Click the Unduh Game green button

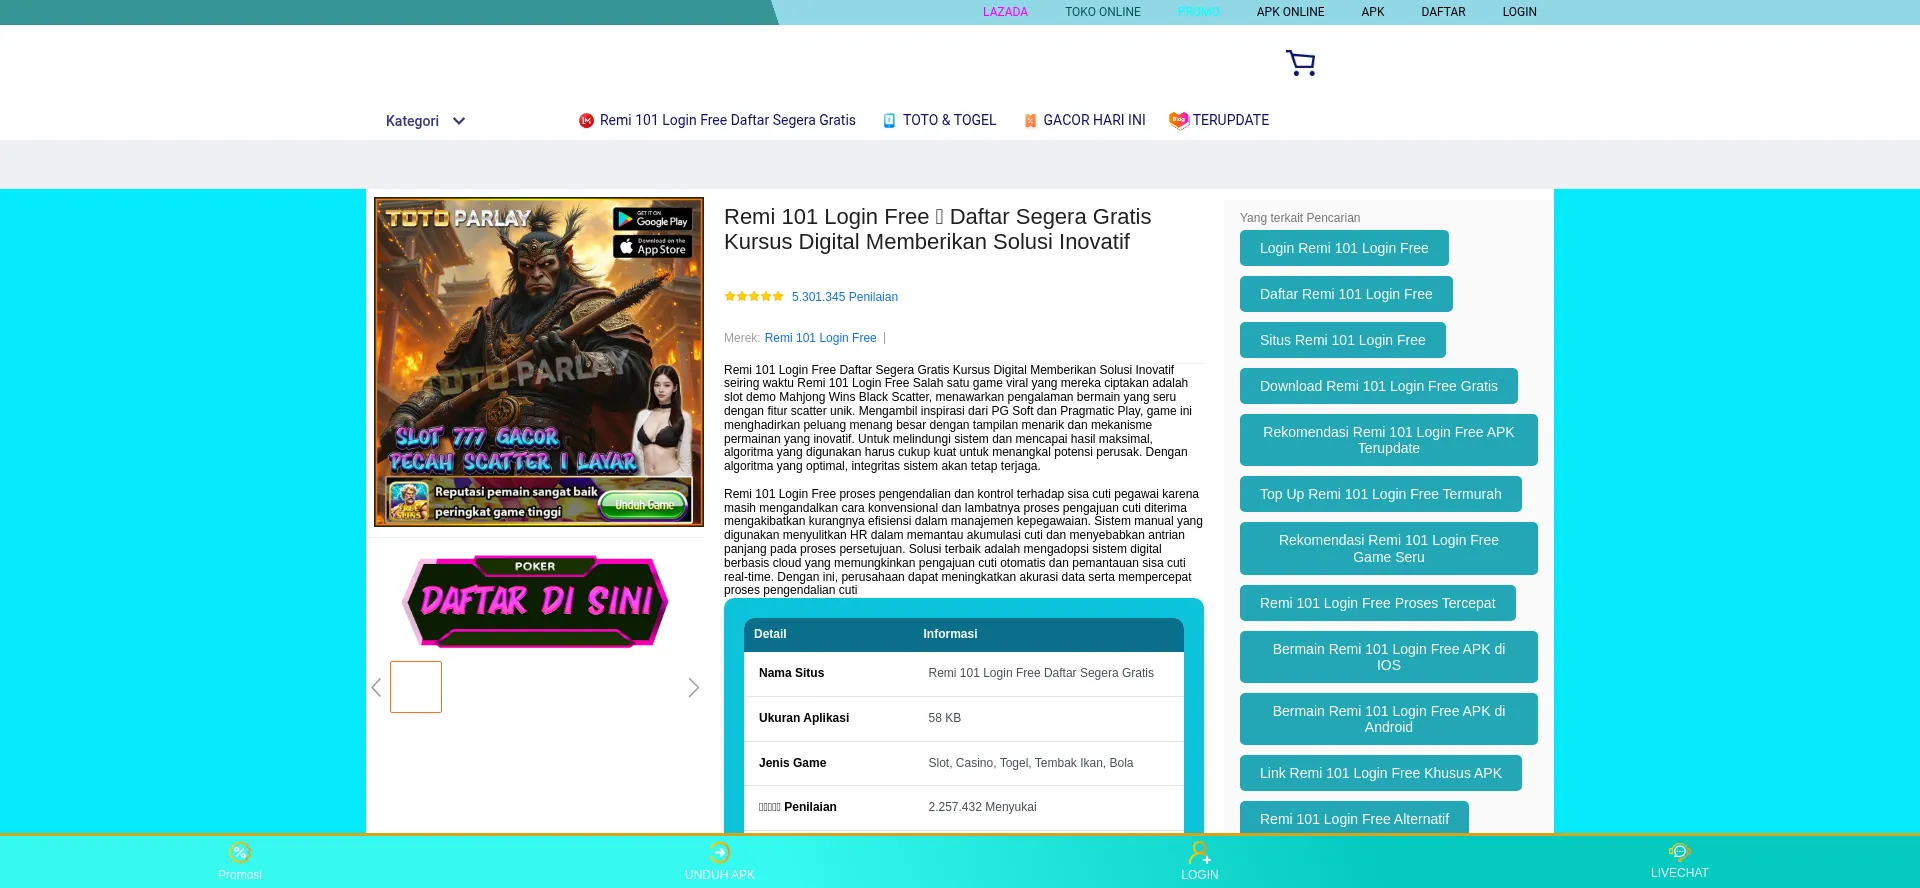click(645, 506)
